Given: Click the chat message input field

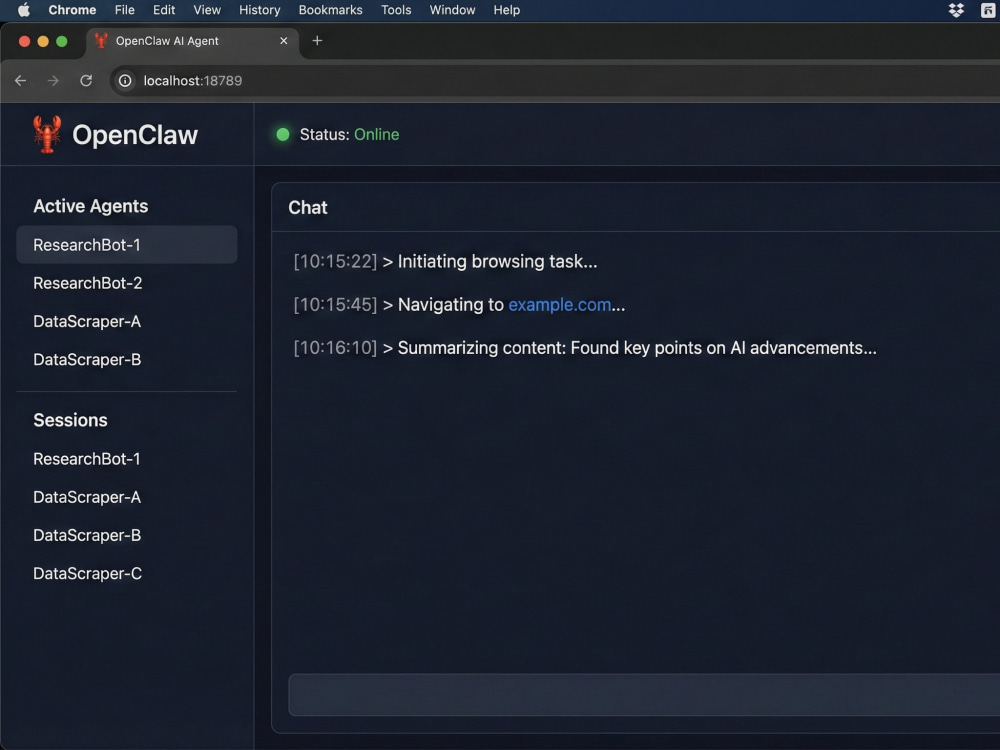Looking at the screenshot, I should click(x=644, y=695).
